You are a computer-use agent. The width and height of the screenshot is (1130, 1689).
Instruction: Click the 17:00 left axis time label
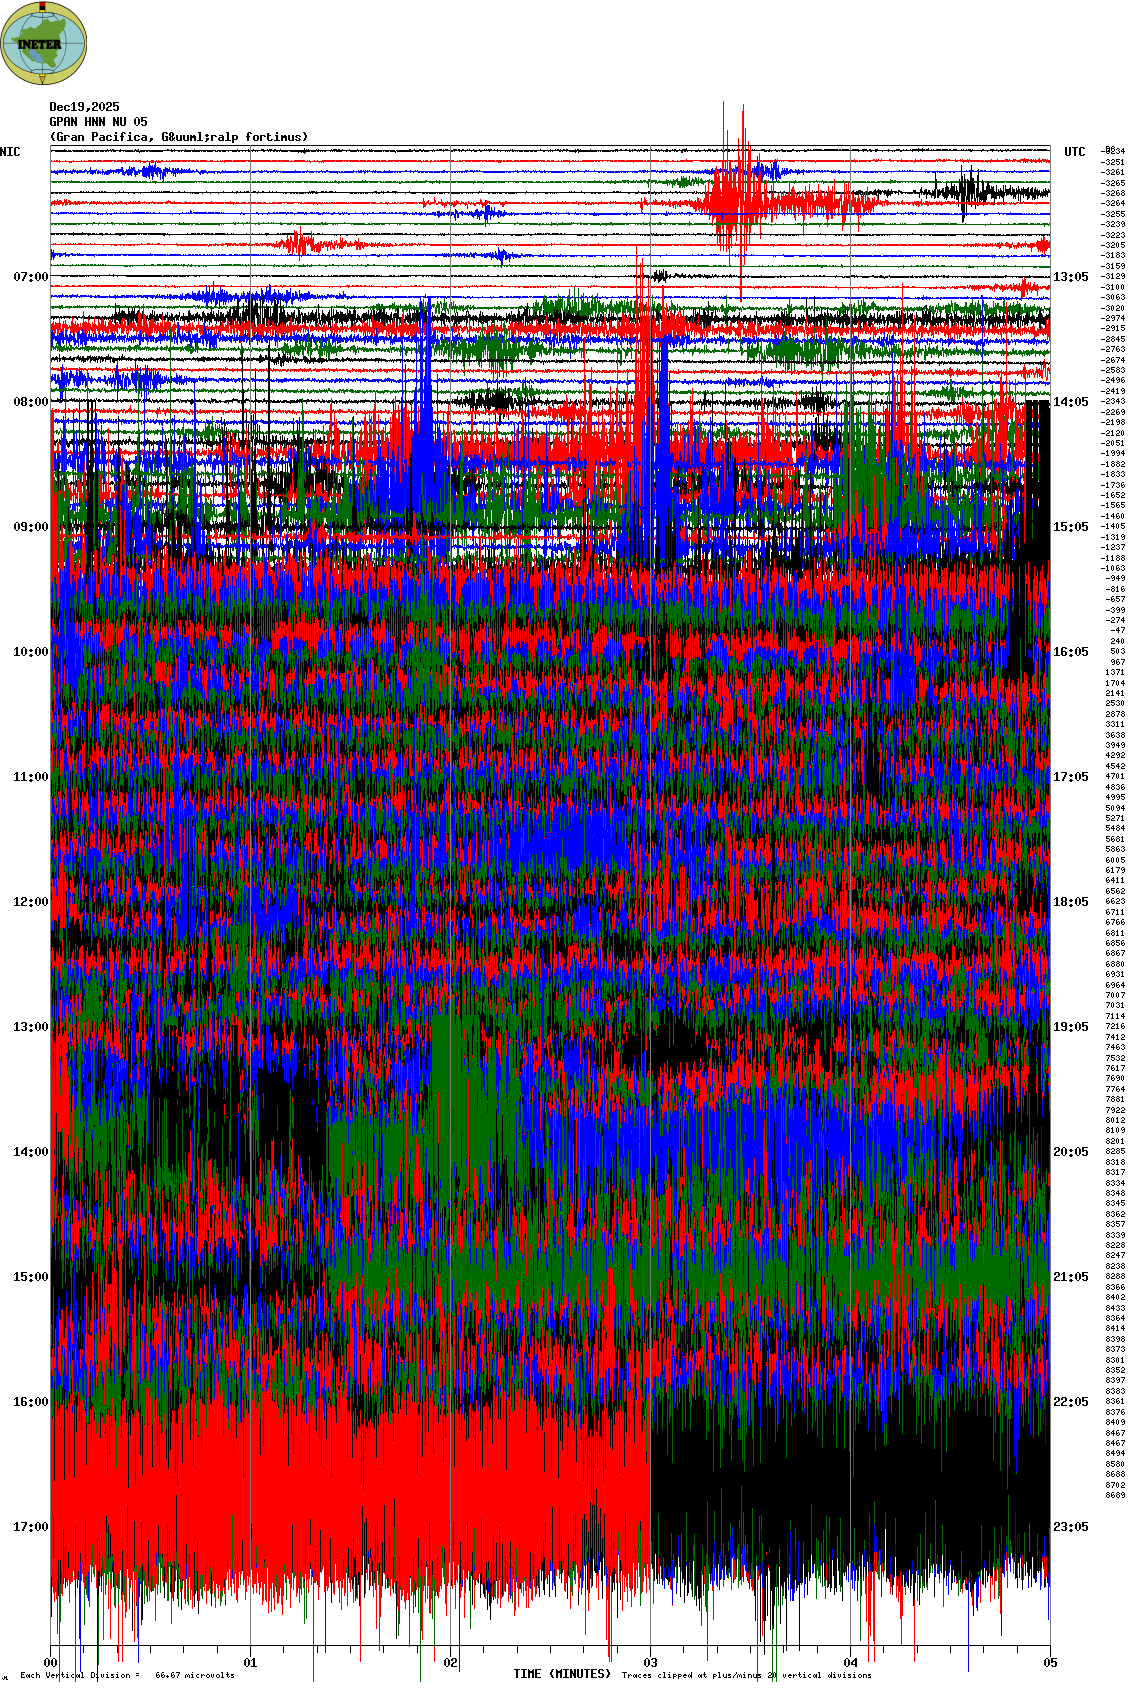[30, 1527]
